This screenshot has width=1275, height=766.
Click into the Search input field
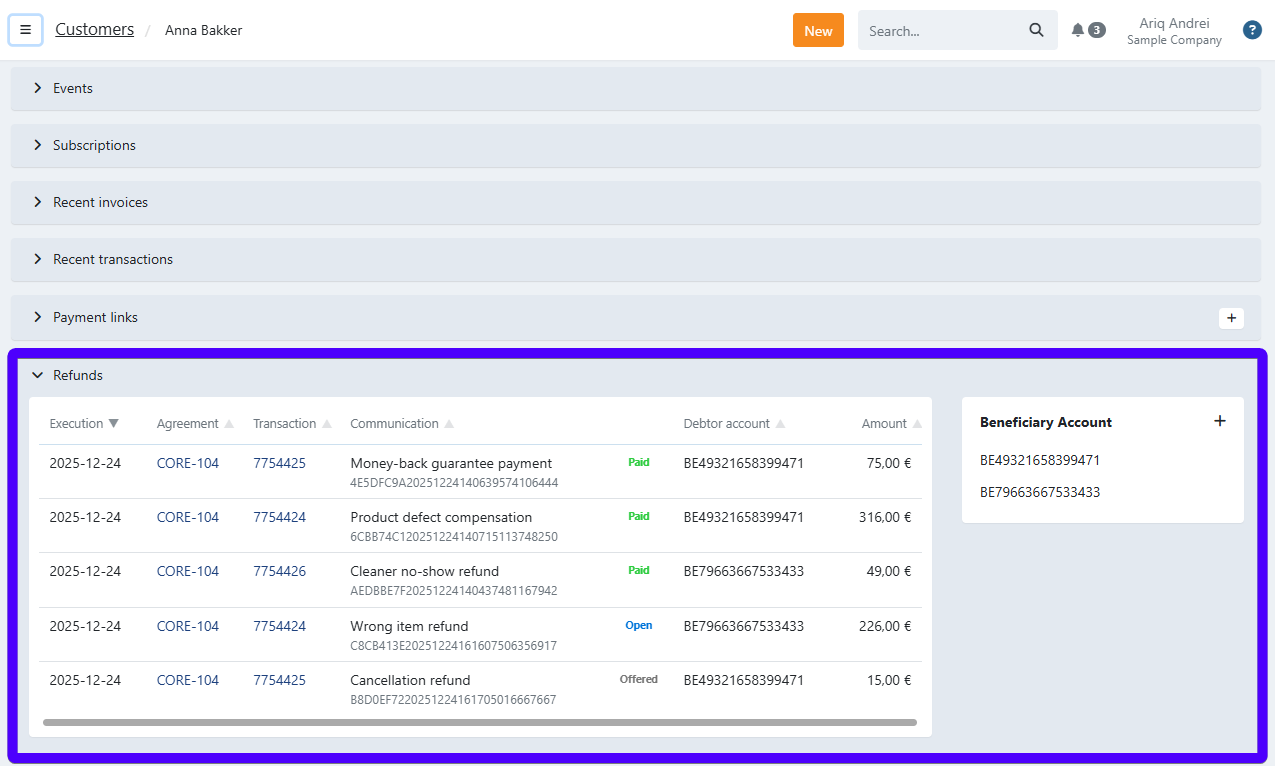940,30
